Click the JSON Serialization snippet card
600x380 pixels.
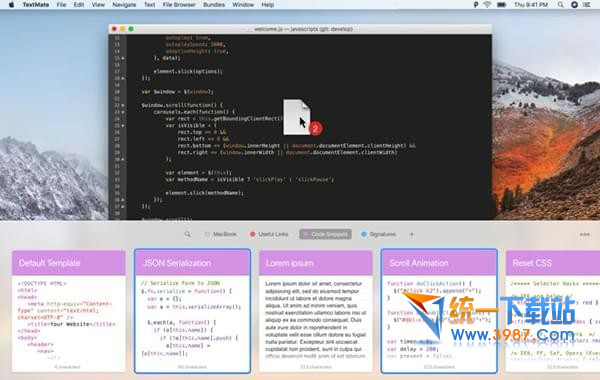[192, 311]
